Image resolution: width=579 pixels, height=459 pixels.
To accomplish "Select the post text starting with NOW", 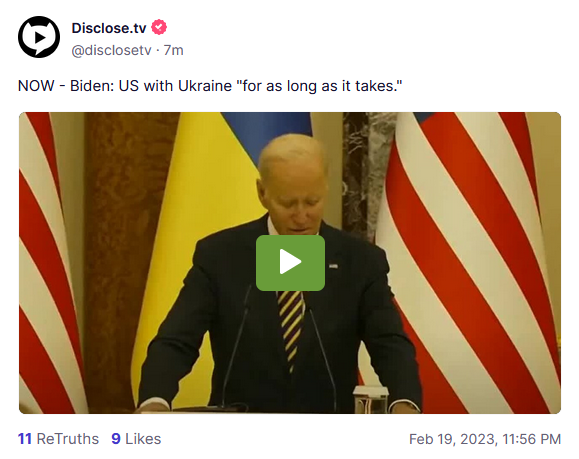I will pos(210,86).
